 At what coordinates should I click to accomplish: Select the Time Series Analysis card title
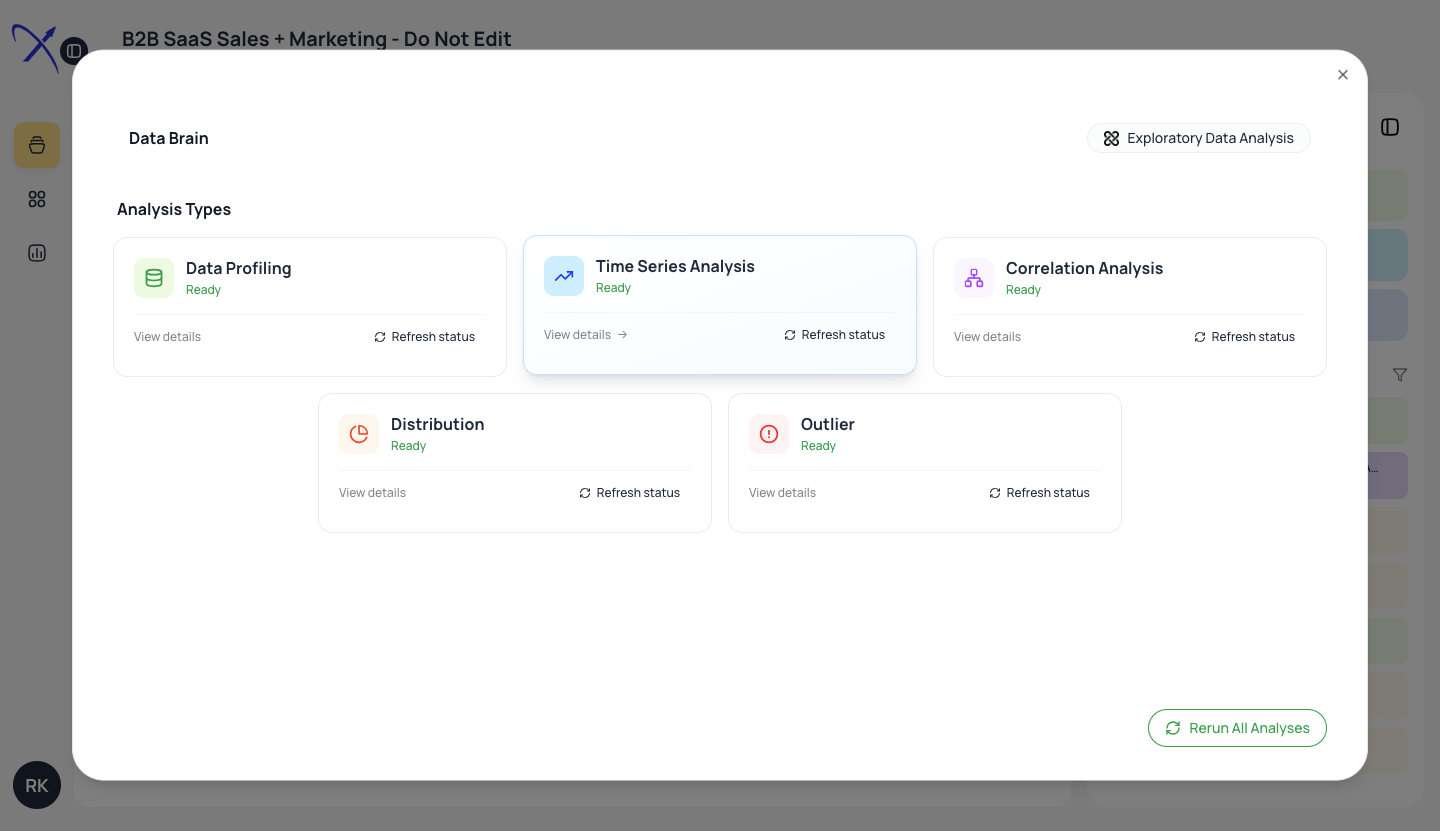pyautogui.click(x=675, y=266)
